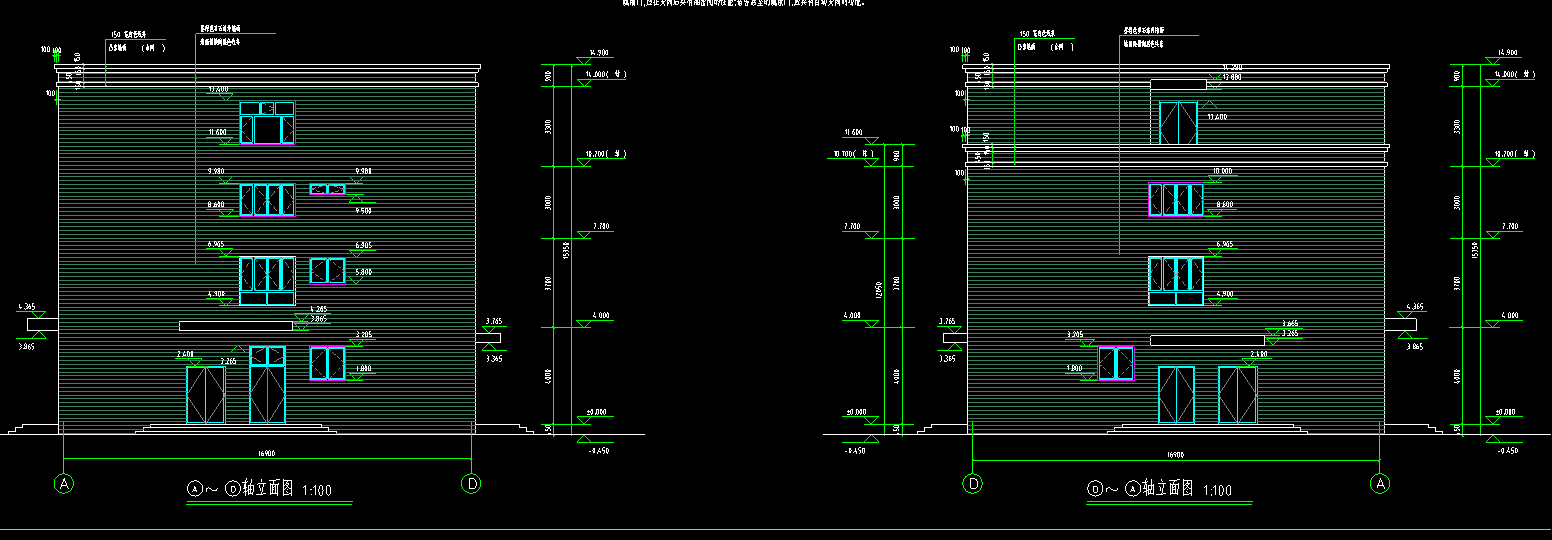The width and height of the screenshot is (1552, 540).
Task: Pick the top-floor window on the left elevation
Action: click(267, 124)
